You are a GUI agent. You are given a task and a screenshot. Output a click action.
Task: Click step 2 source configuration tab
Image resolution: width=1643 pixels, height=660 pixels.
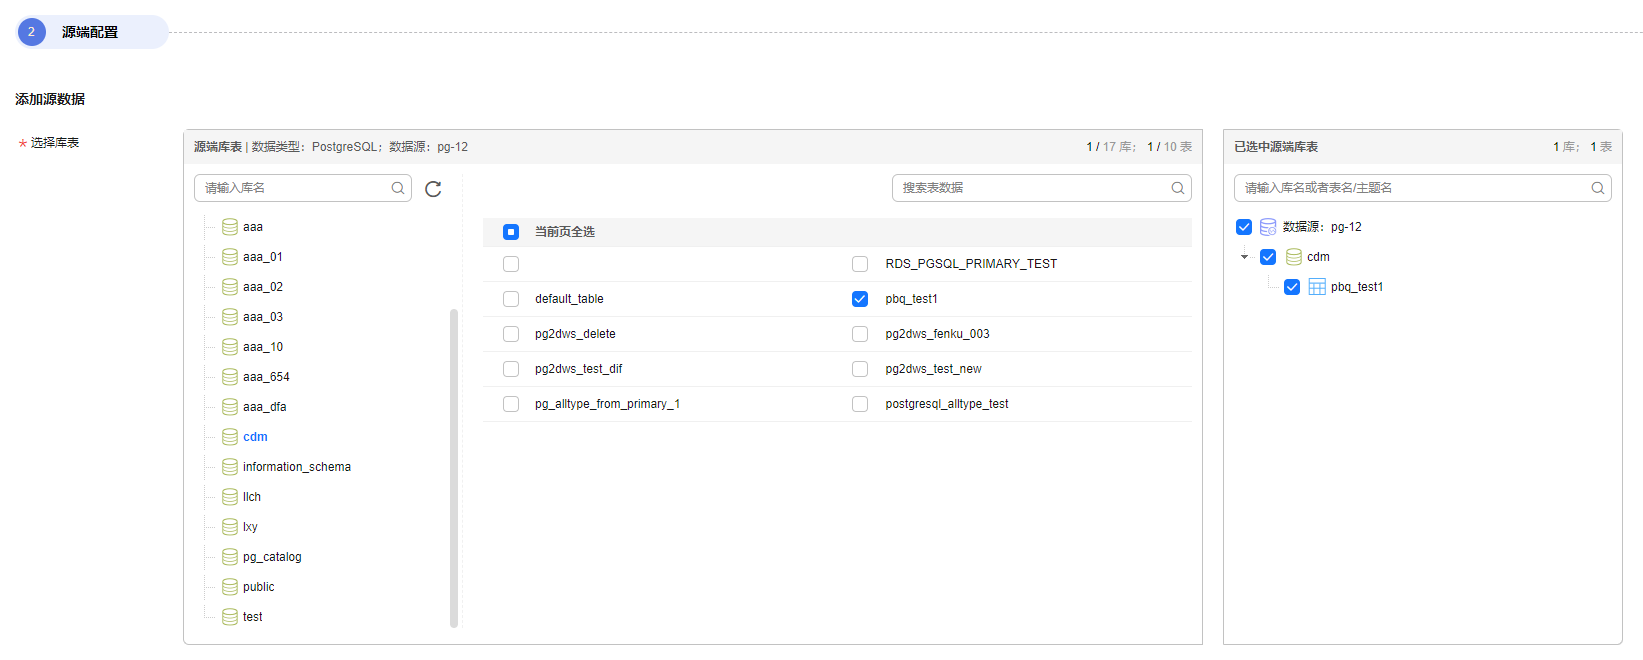[91, 32]
